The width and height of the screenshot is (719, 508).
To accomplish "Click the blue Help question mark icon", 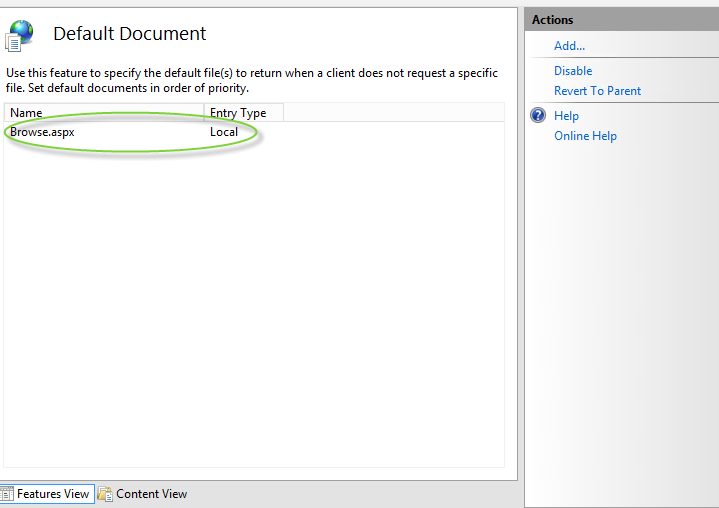I will 536,116.
